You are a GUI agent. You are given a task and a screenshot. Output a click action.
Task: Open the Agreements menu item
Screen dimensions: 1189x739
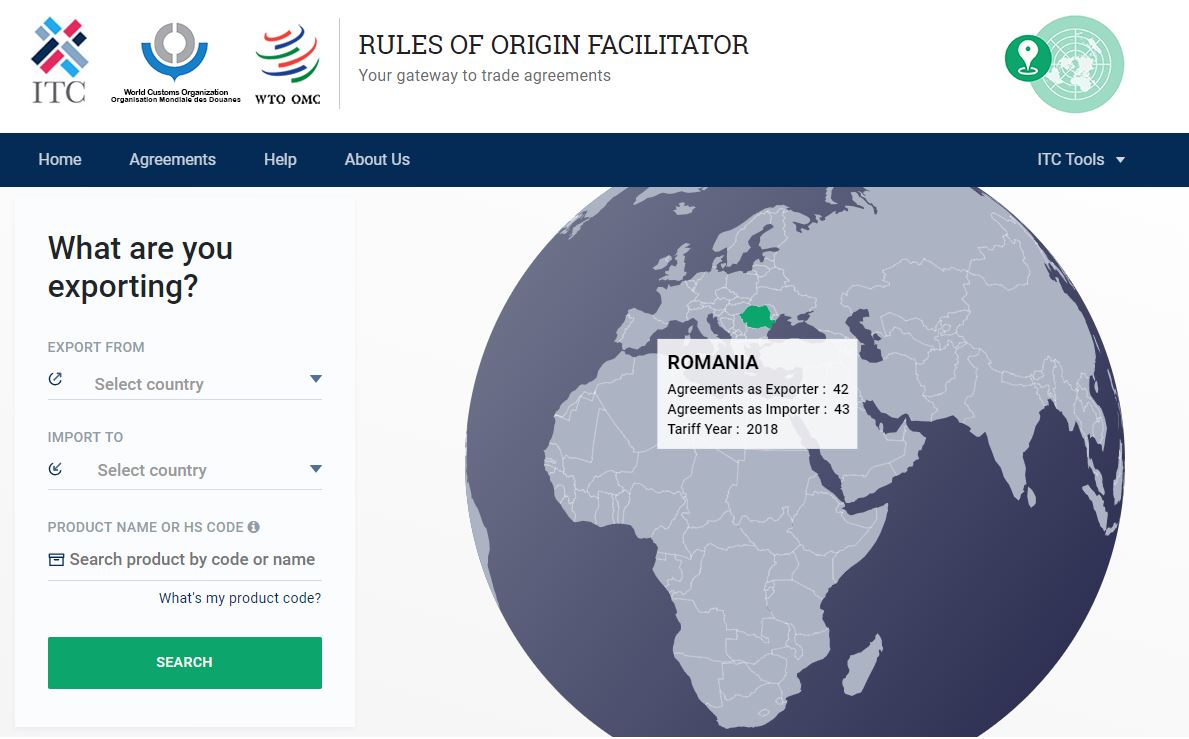[x=172, y=159]
